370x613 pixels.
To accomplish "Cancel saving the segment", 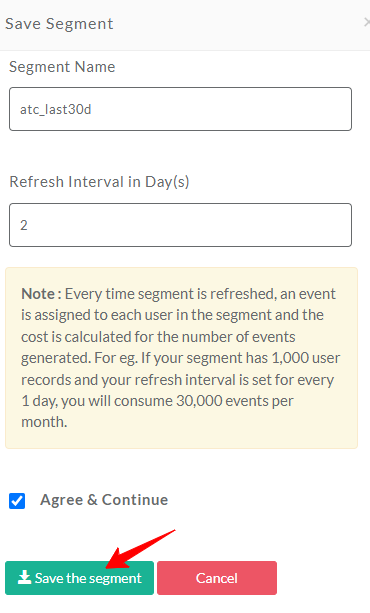I will [x=217, y=578].
